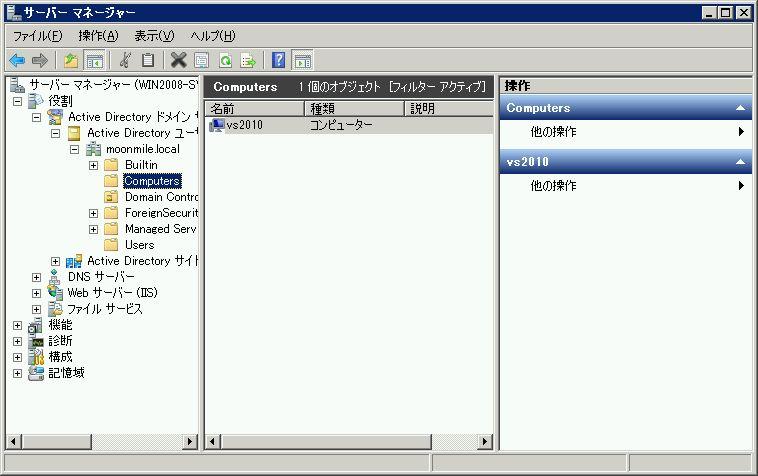Sort list by the 名前 column header
Screen dimensions: 758x476
(254, 108)
